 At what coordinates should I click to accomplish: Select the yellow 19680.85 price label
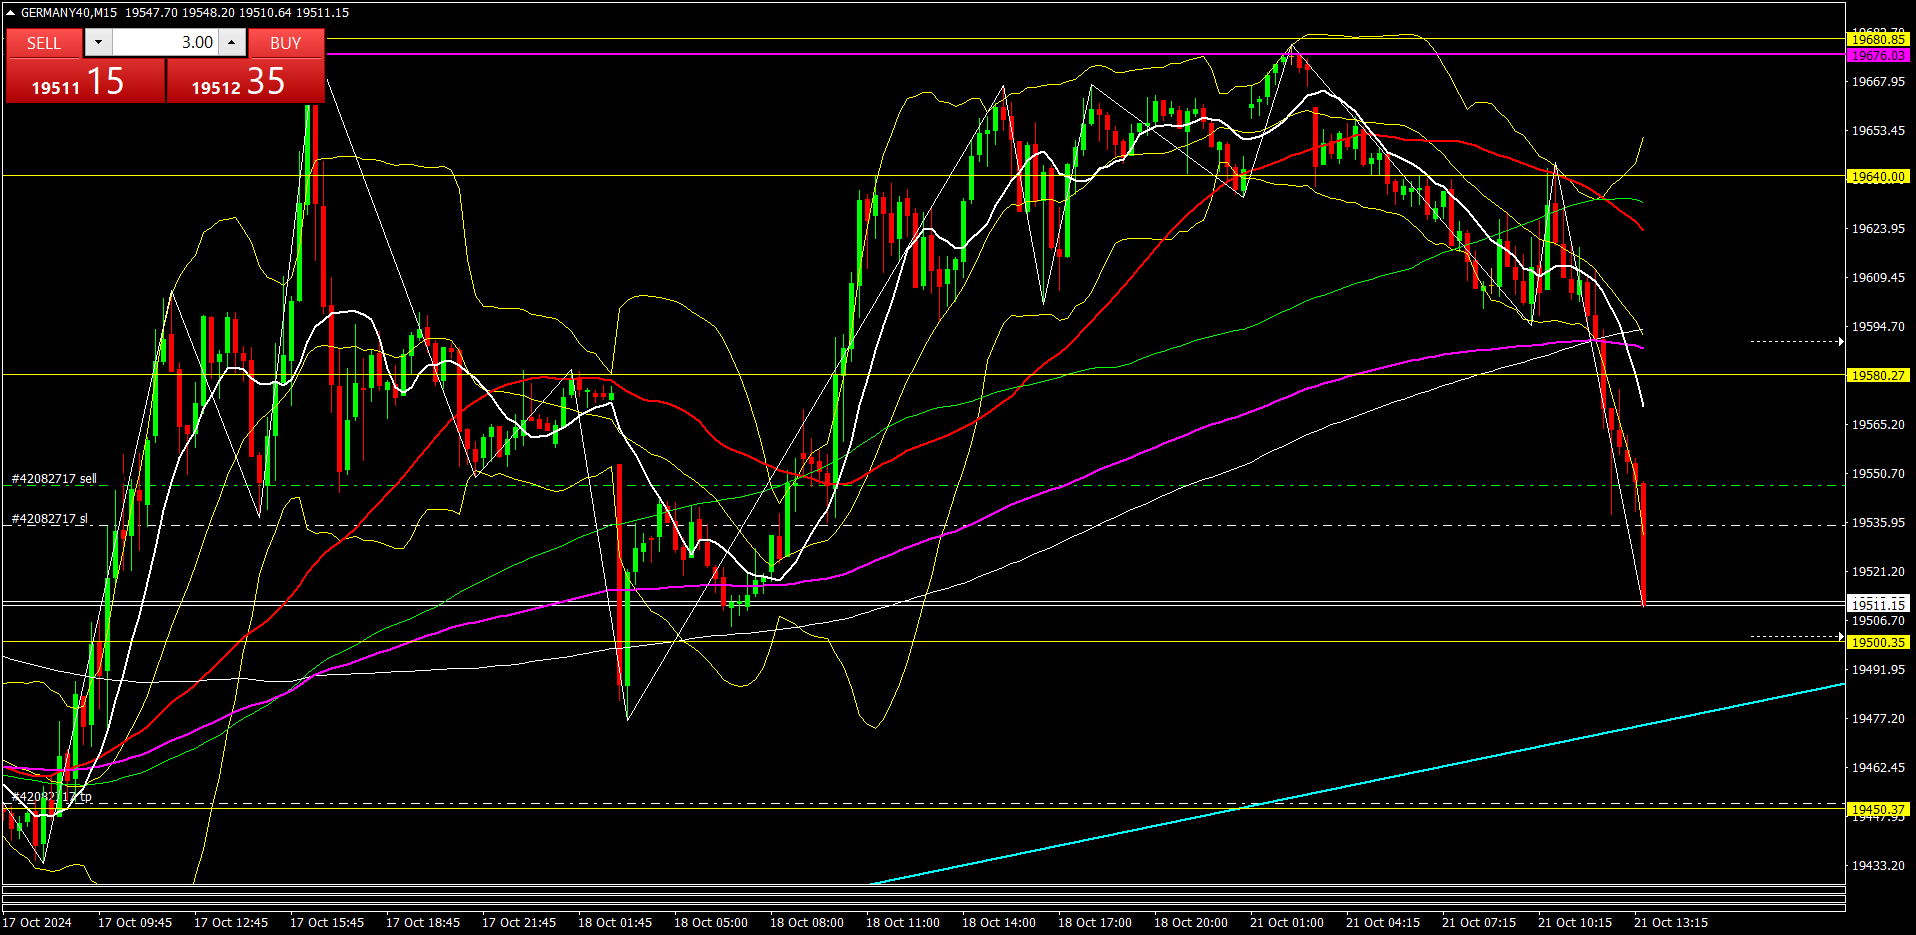point(1877,40)
